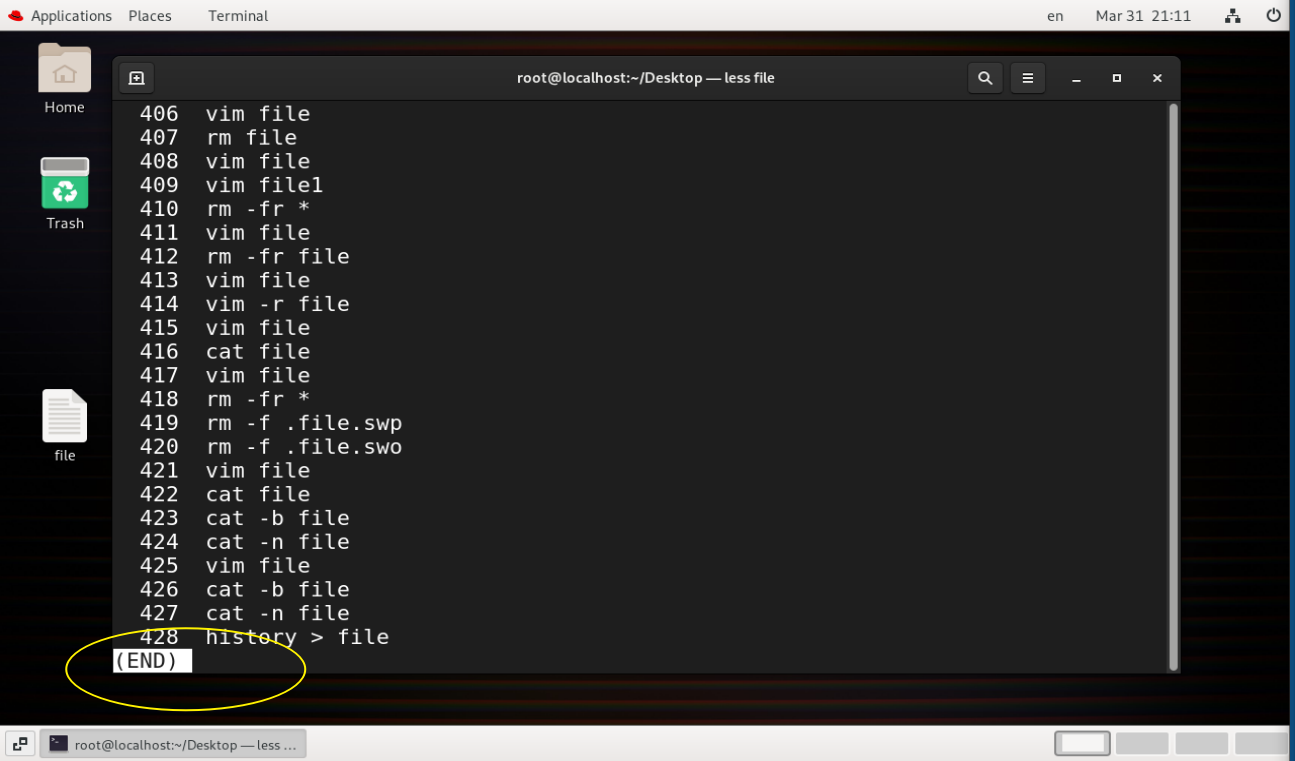Open a new terminal tab with plus icon
Viewport: 1295px width, 761px height.
pos(137,78)
